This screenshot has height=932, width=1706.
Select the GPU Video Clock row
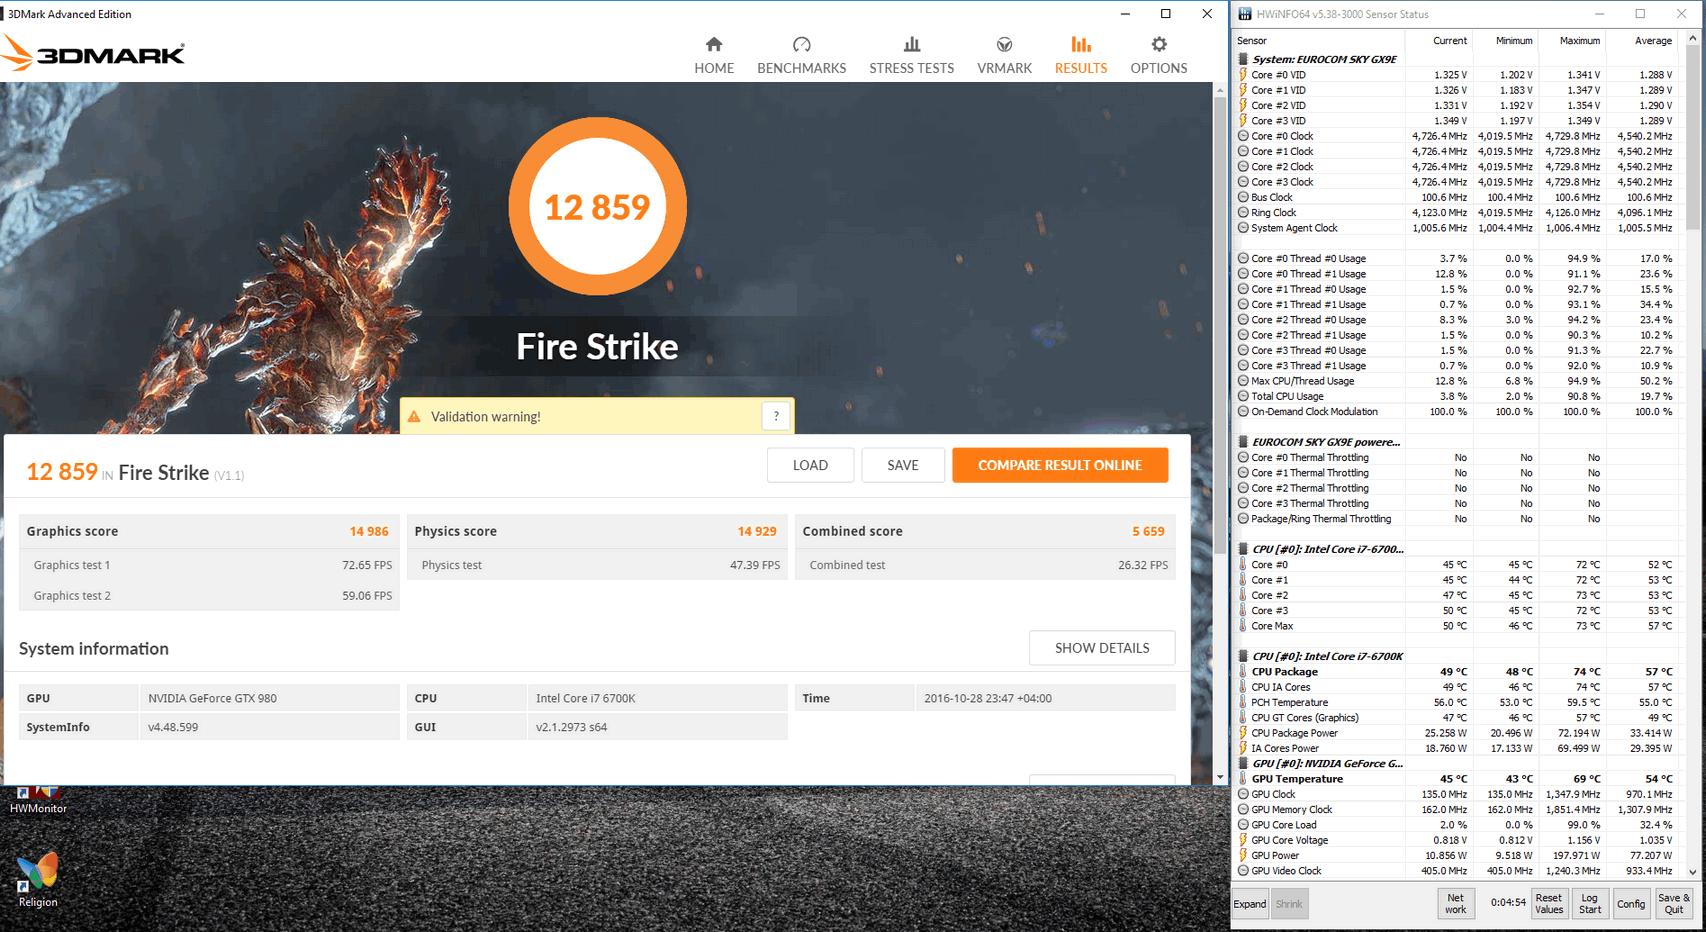[x=1458, y=871]
